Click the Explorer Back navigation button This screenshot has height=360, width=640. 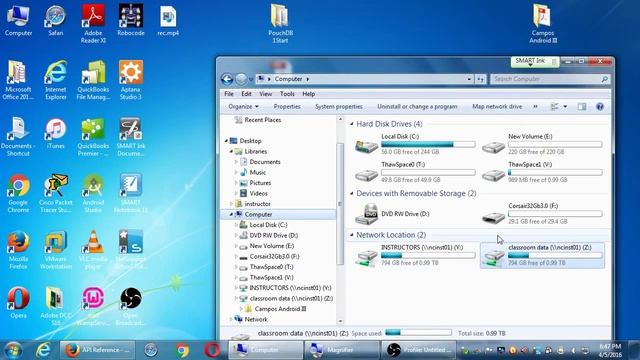[227, 79]
